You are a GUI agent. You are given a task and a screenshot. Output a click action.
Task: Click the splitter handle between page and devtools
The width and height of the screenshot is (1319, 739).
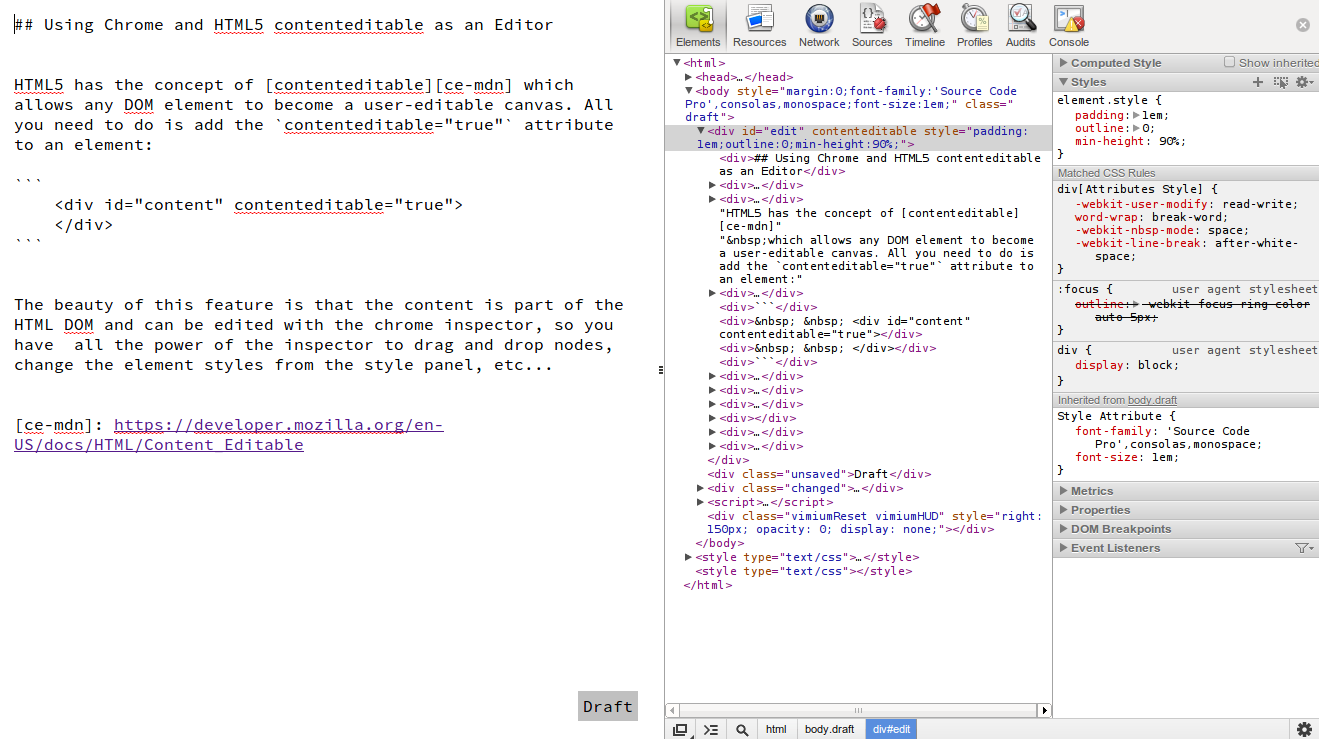(x=661, y=370)
